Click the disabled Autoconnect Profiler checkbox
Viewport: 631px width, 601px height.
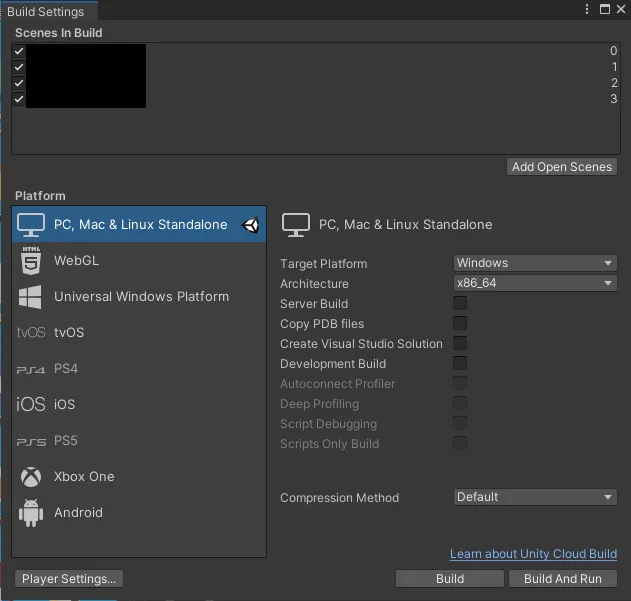460,383
